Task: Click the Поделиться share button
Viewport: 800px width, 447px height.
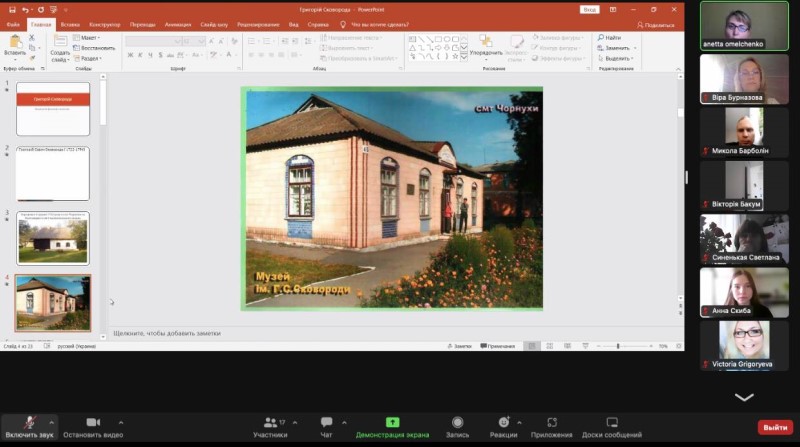Action: [x=656, y=25]
